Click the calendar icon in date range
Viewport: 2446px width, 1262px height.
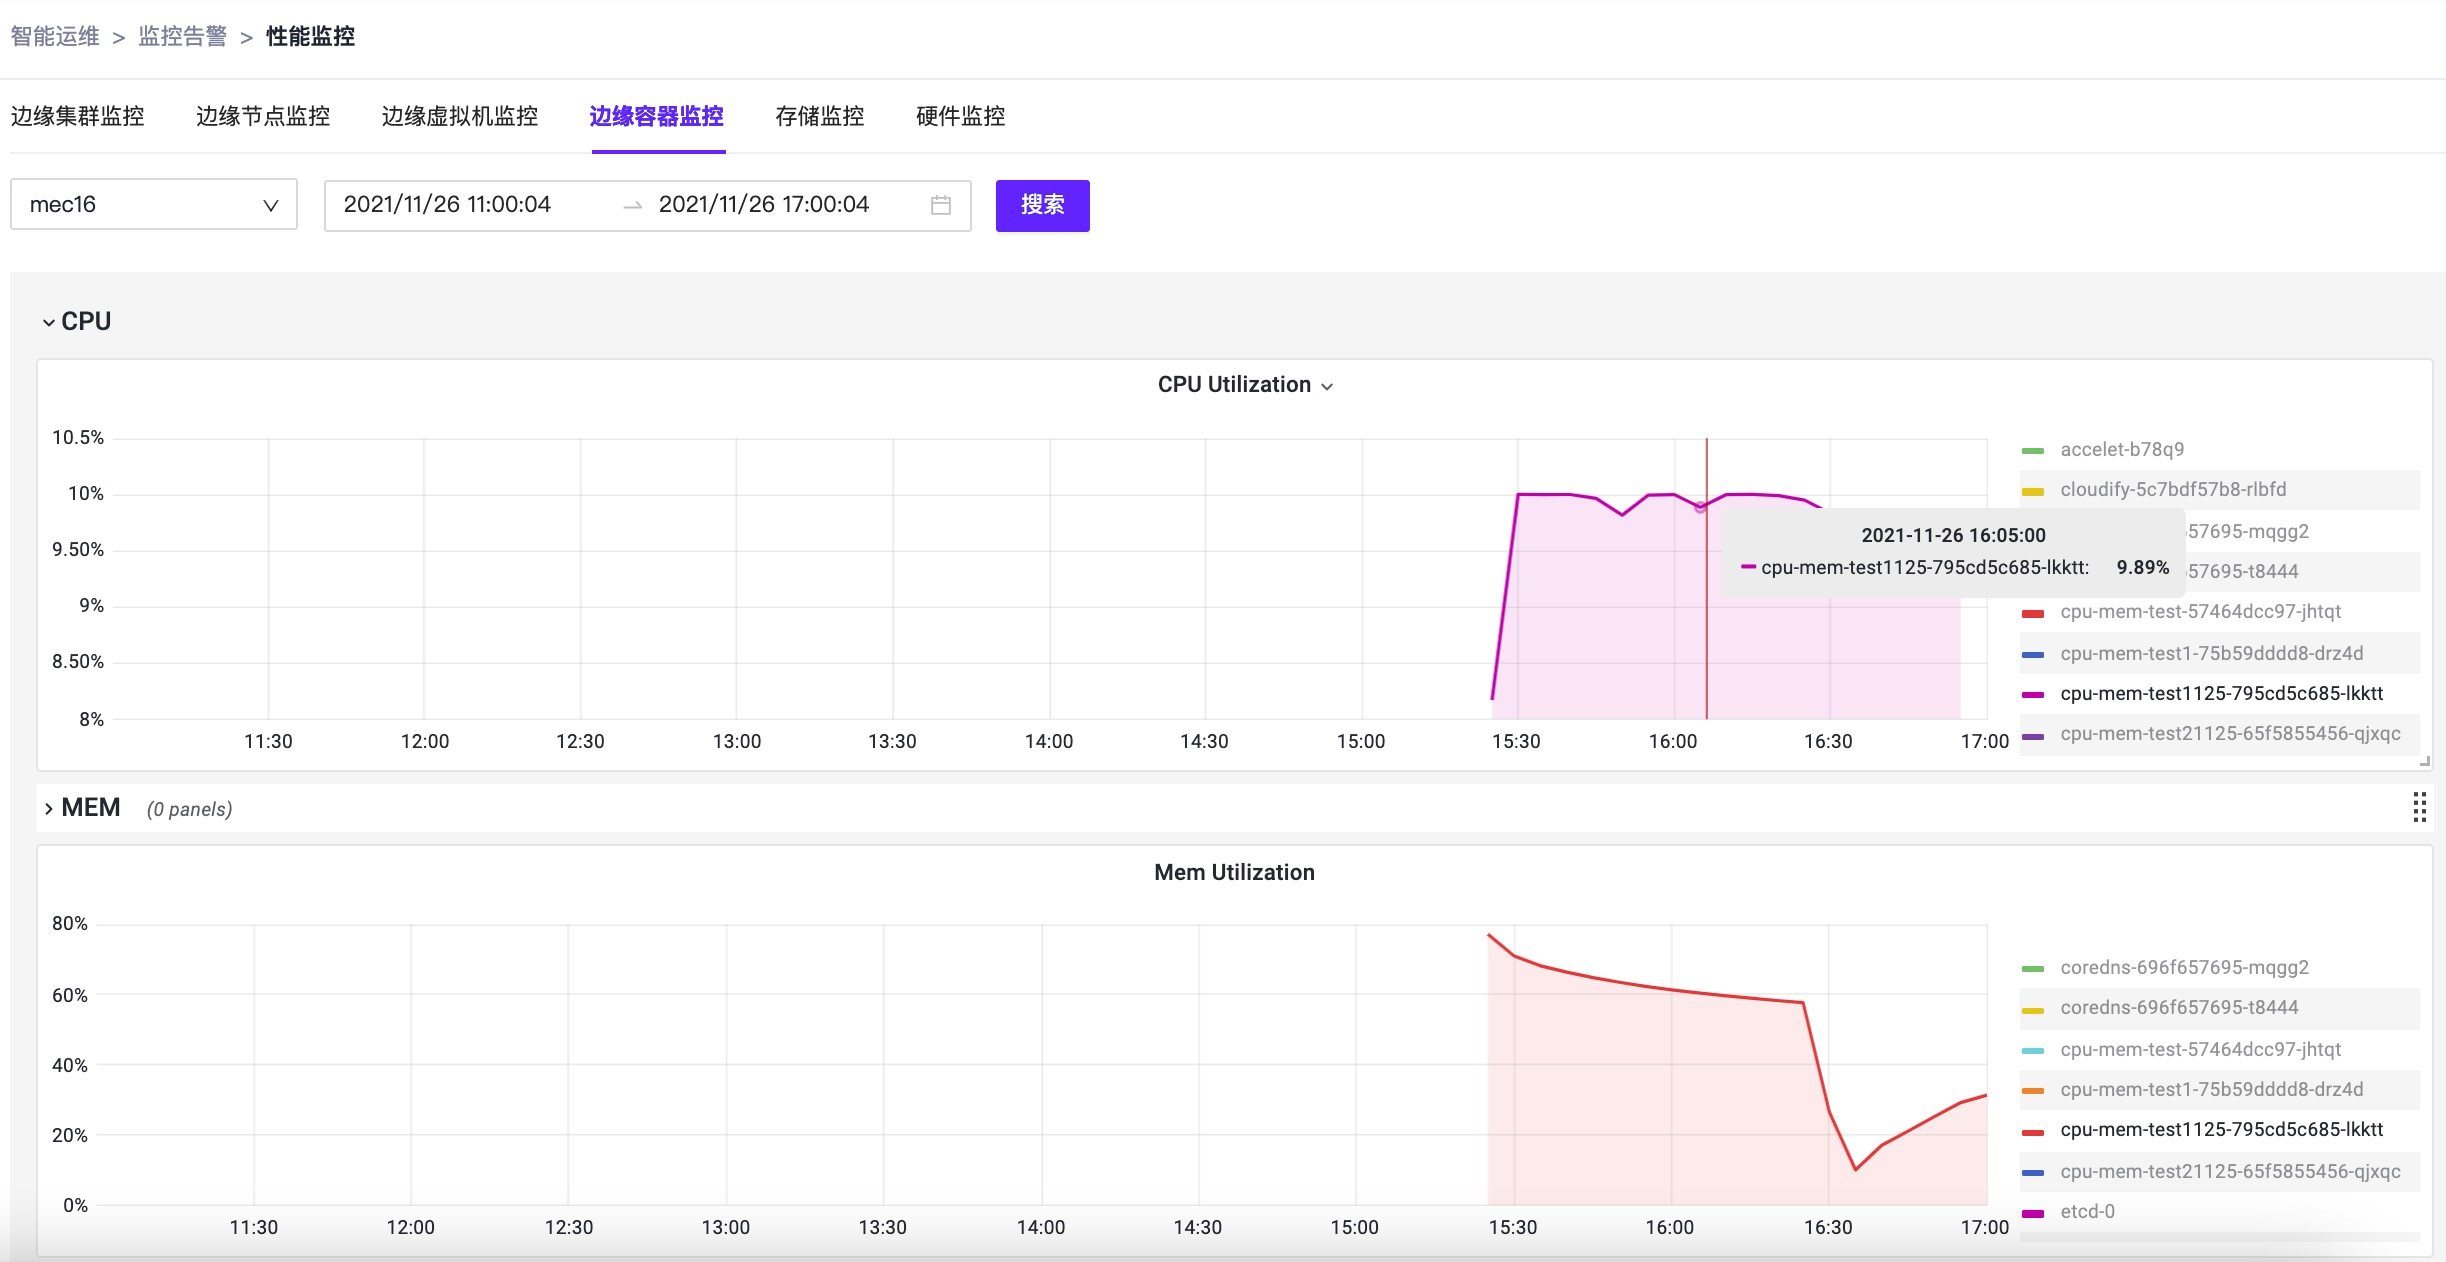click(x=940, y=205)
